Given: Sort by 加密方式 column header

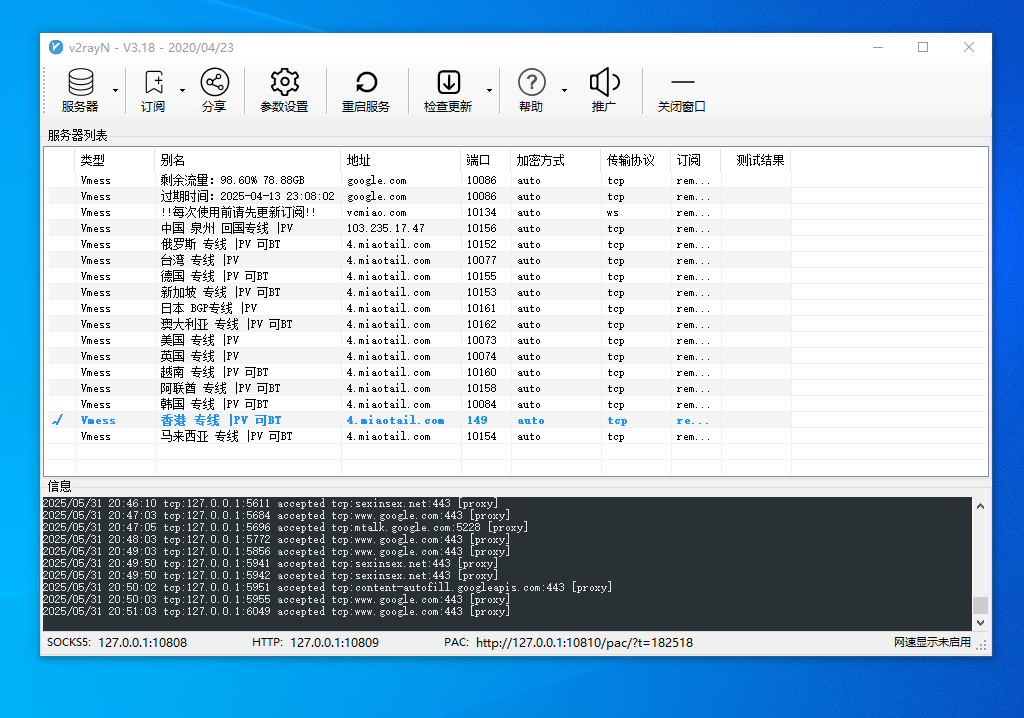Looking at the screenshot, I should (556, 160).
